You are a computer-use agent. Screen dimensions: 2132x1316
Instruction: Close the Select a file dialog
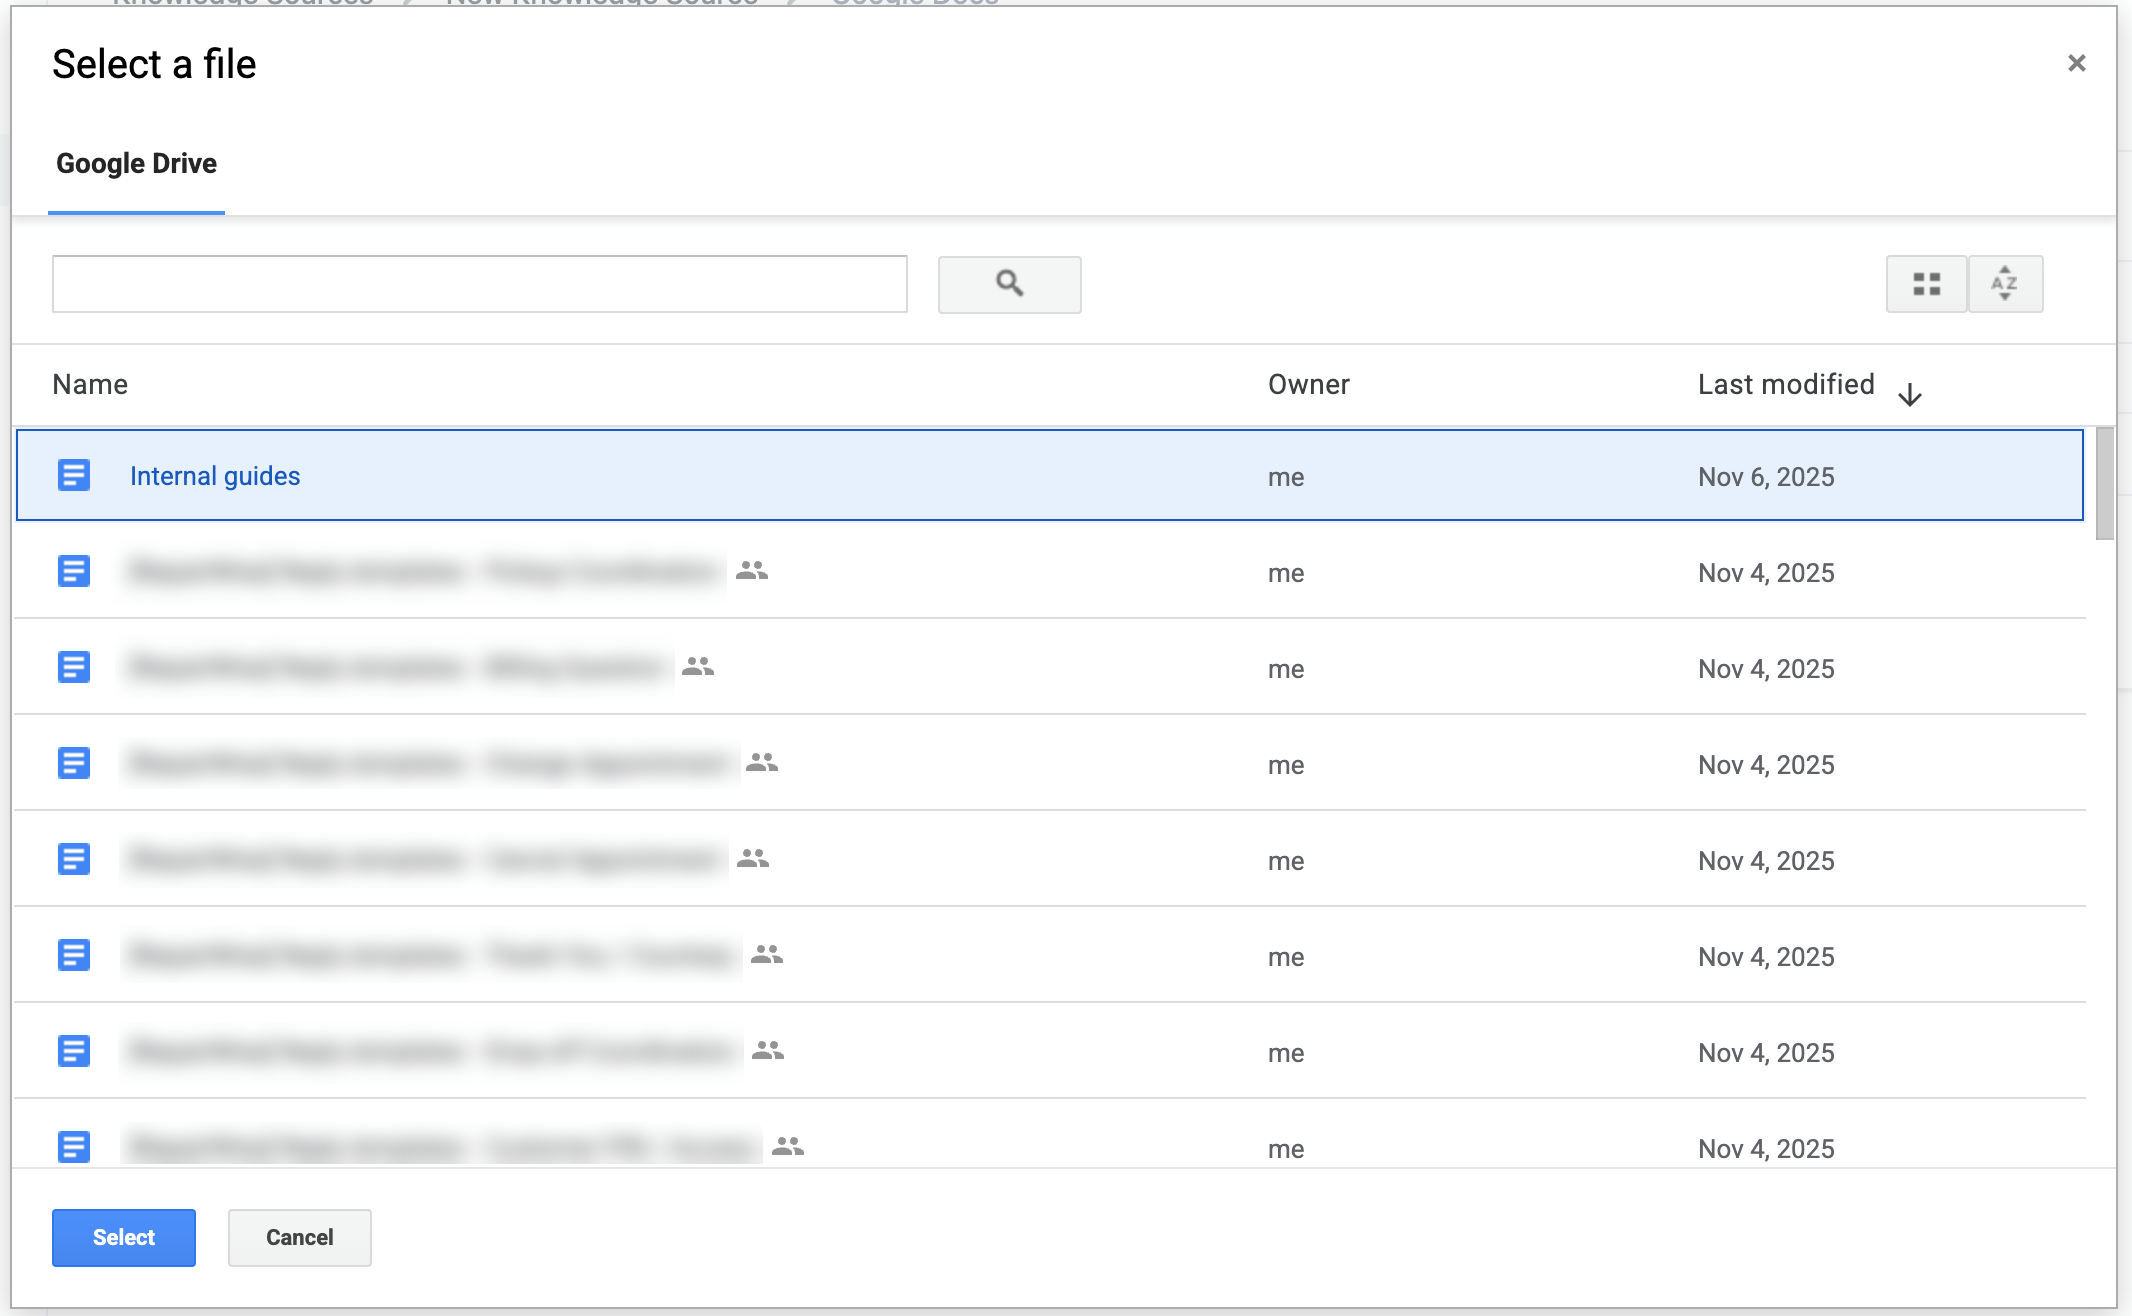[2076, 64]
